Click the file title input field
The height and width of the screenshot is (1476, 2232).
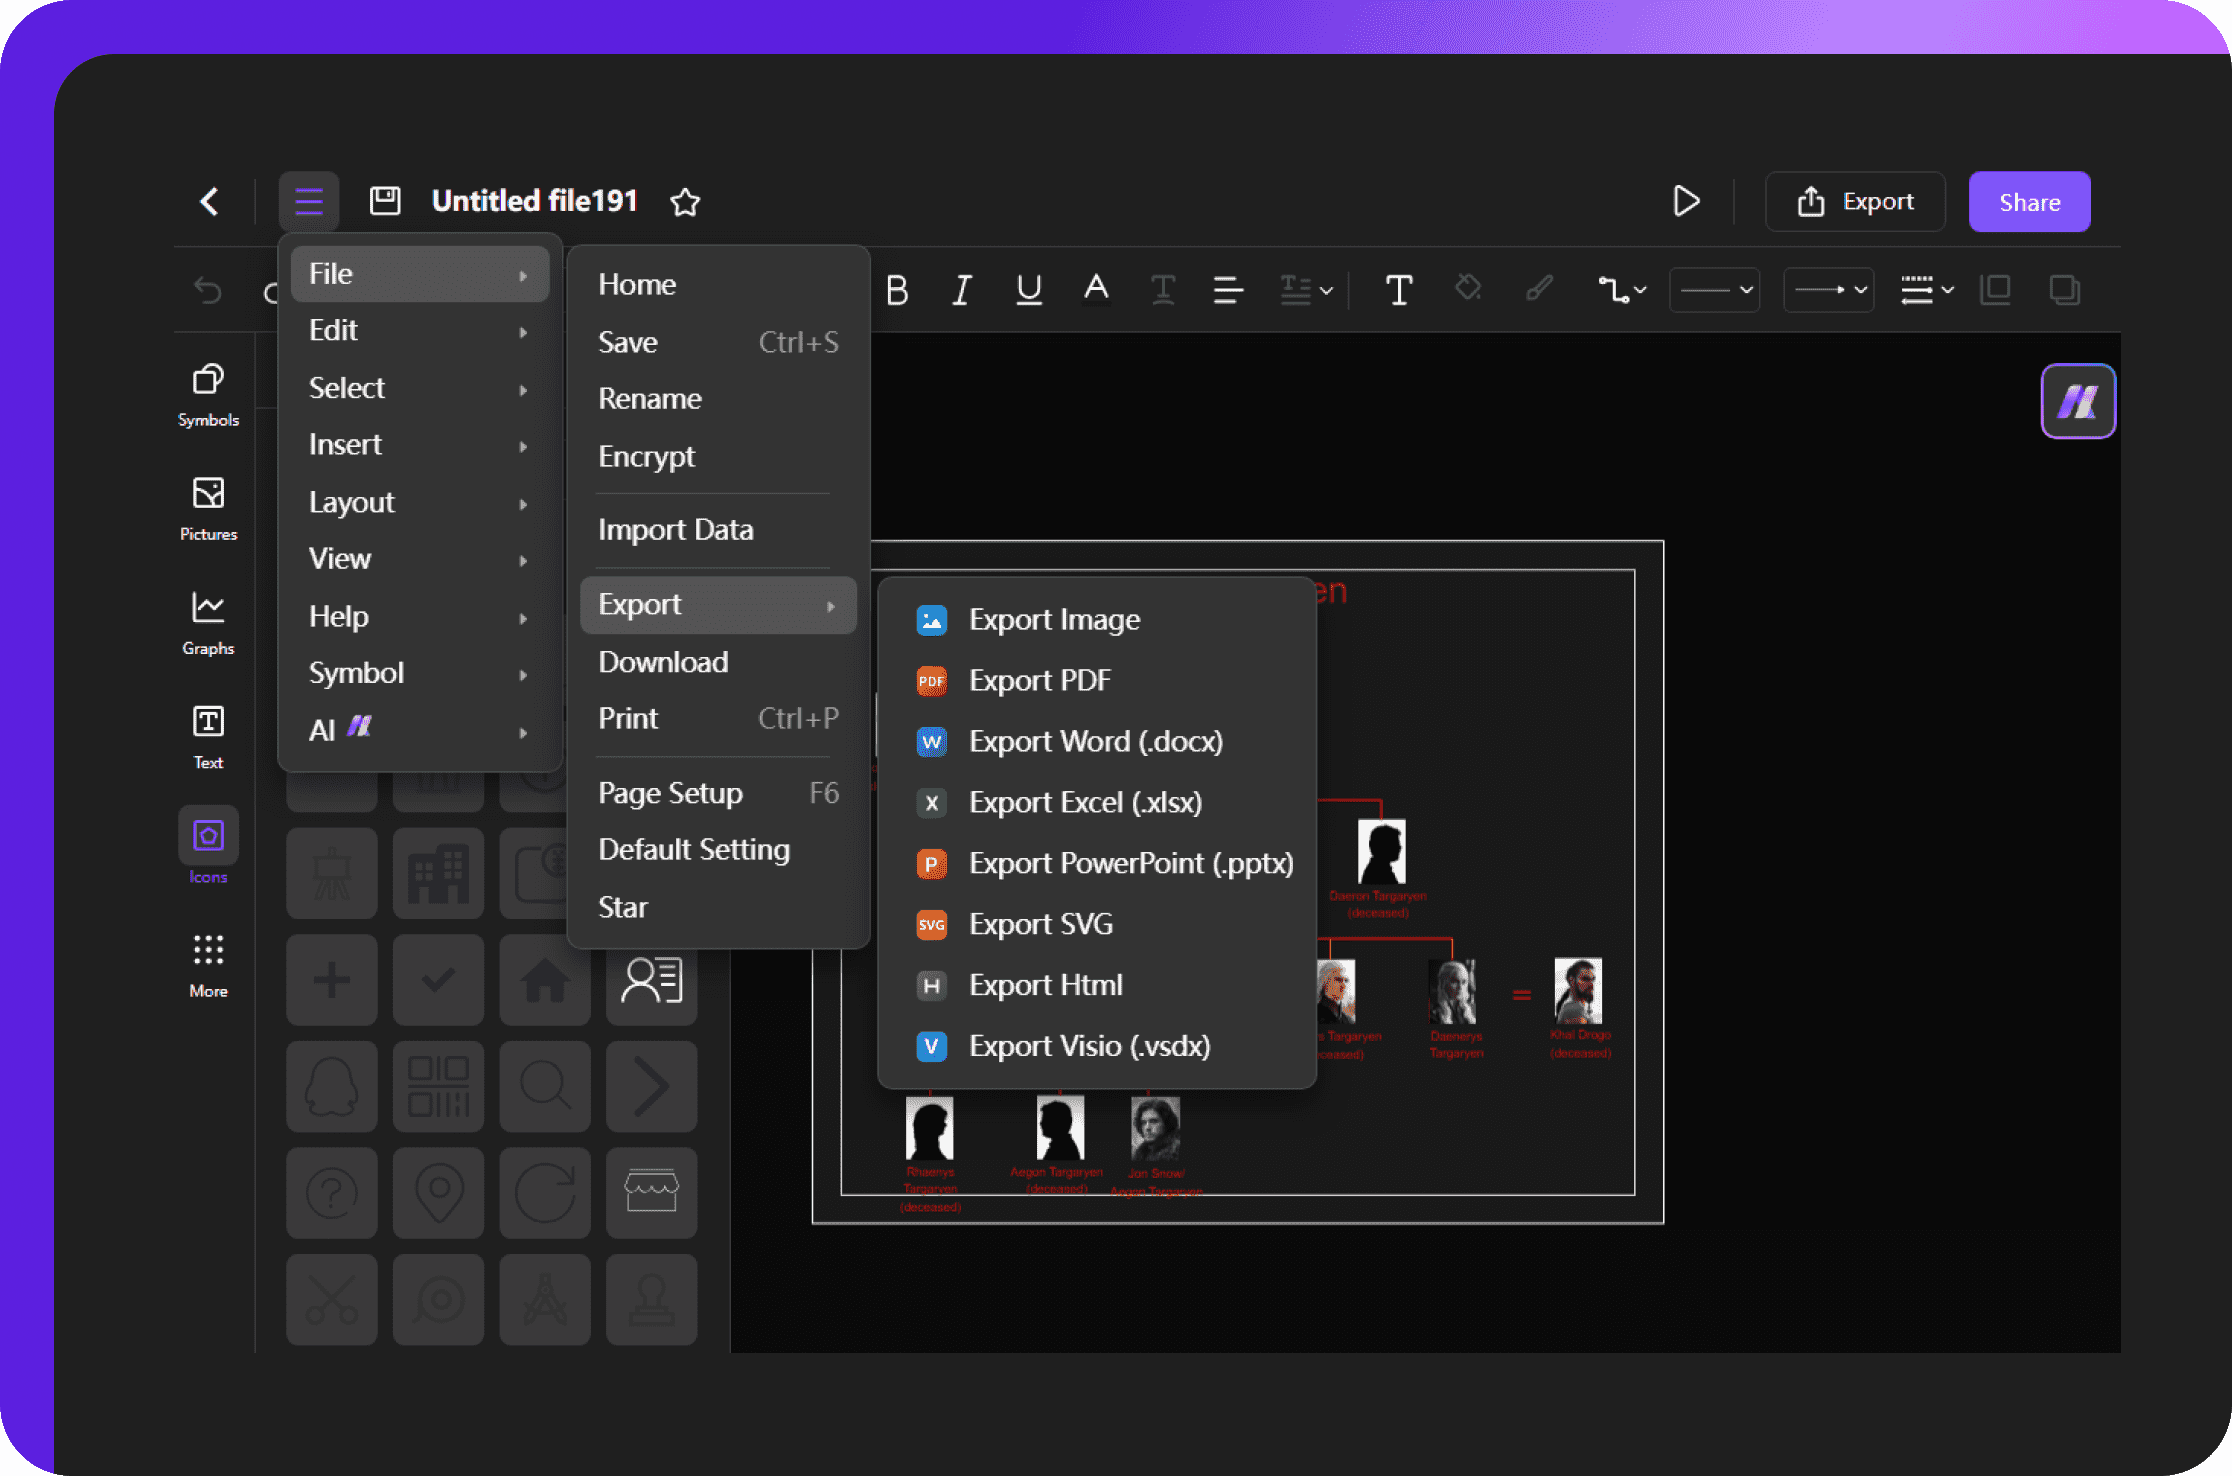pyautogui.click(x=535, y=201)
